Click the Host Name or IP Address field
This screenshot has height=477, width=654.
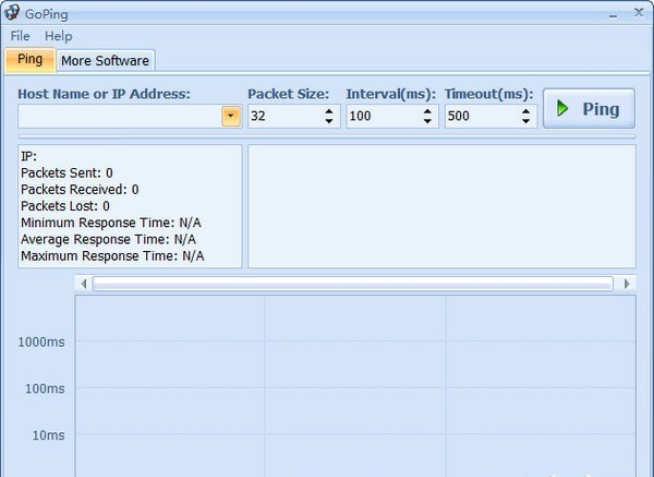120,116
